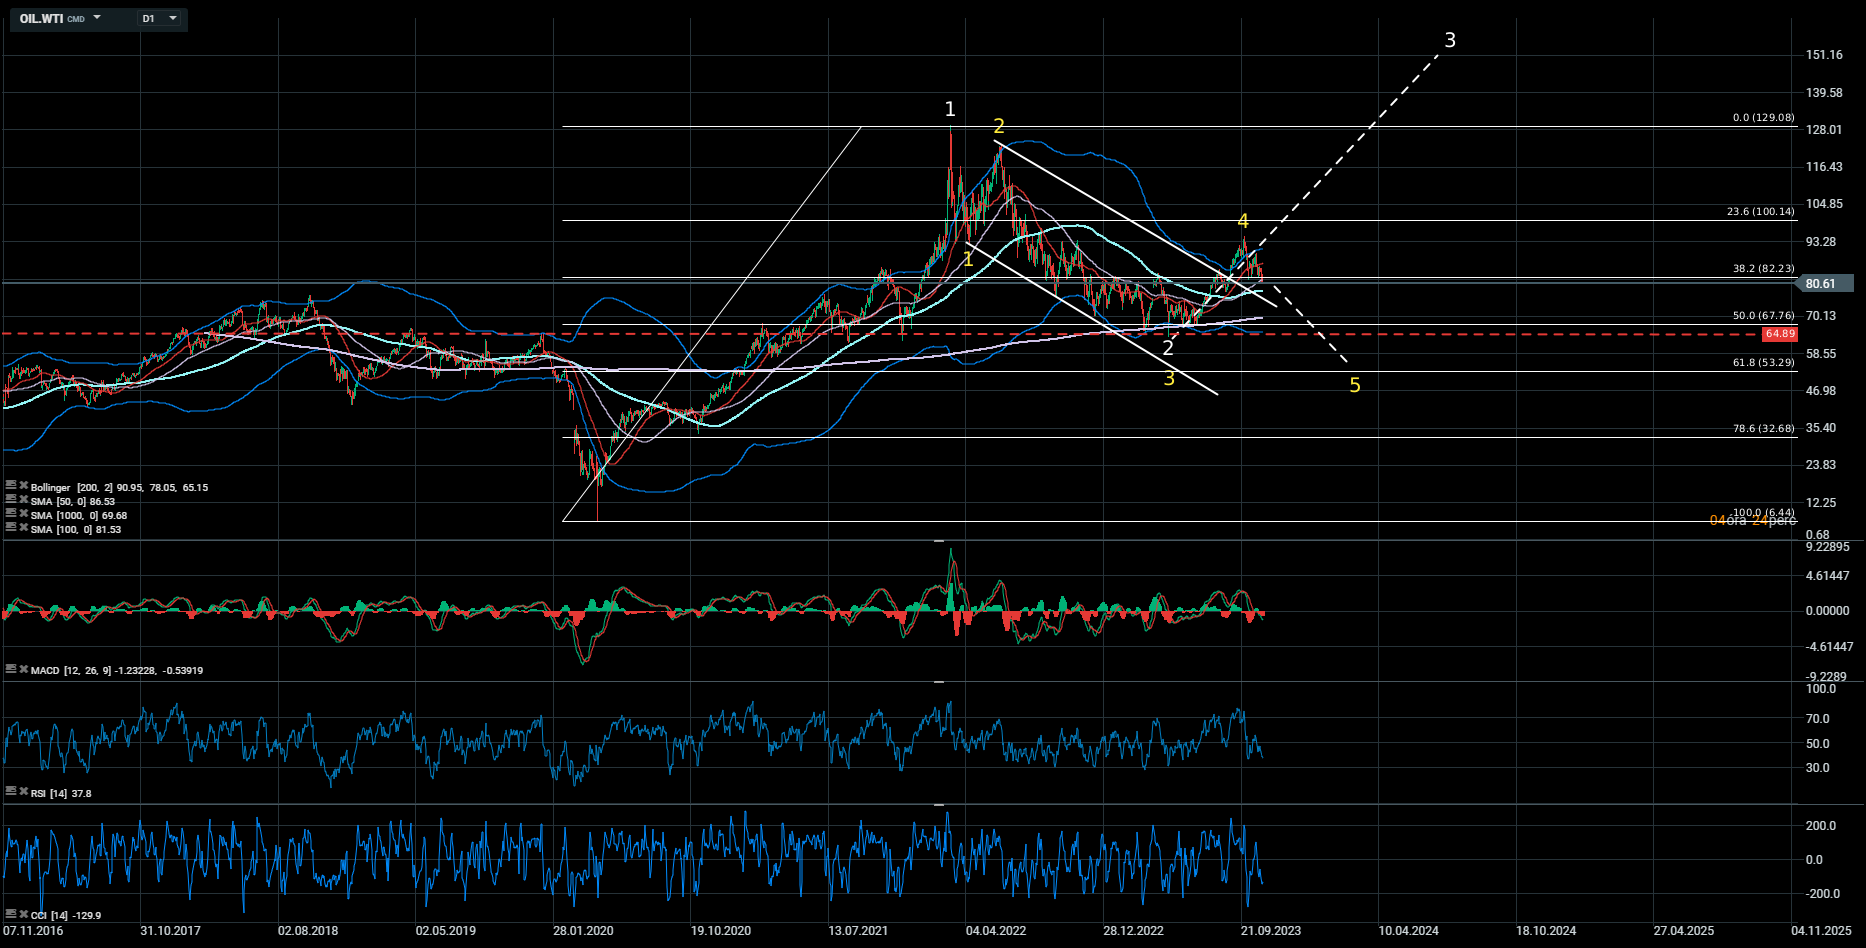
Task: Remove the MACD indicator panel
Action: coord(23,669)
